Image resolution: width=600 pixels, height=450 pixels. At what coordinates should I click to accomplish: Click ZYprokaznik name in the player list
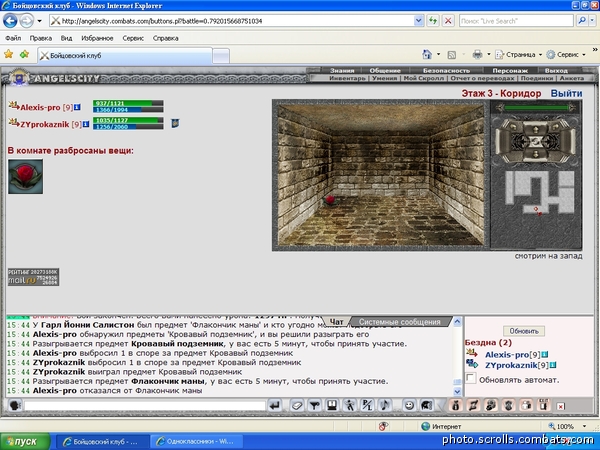click(511, 365)
